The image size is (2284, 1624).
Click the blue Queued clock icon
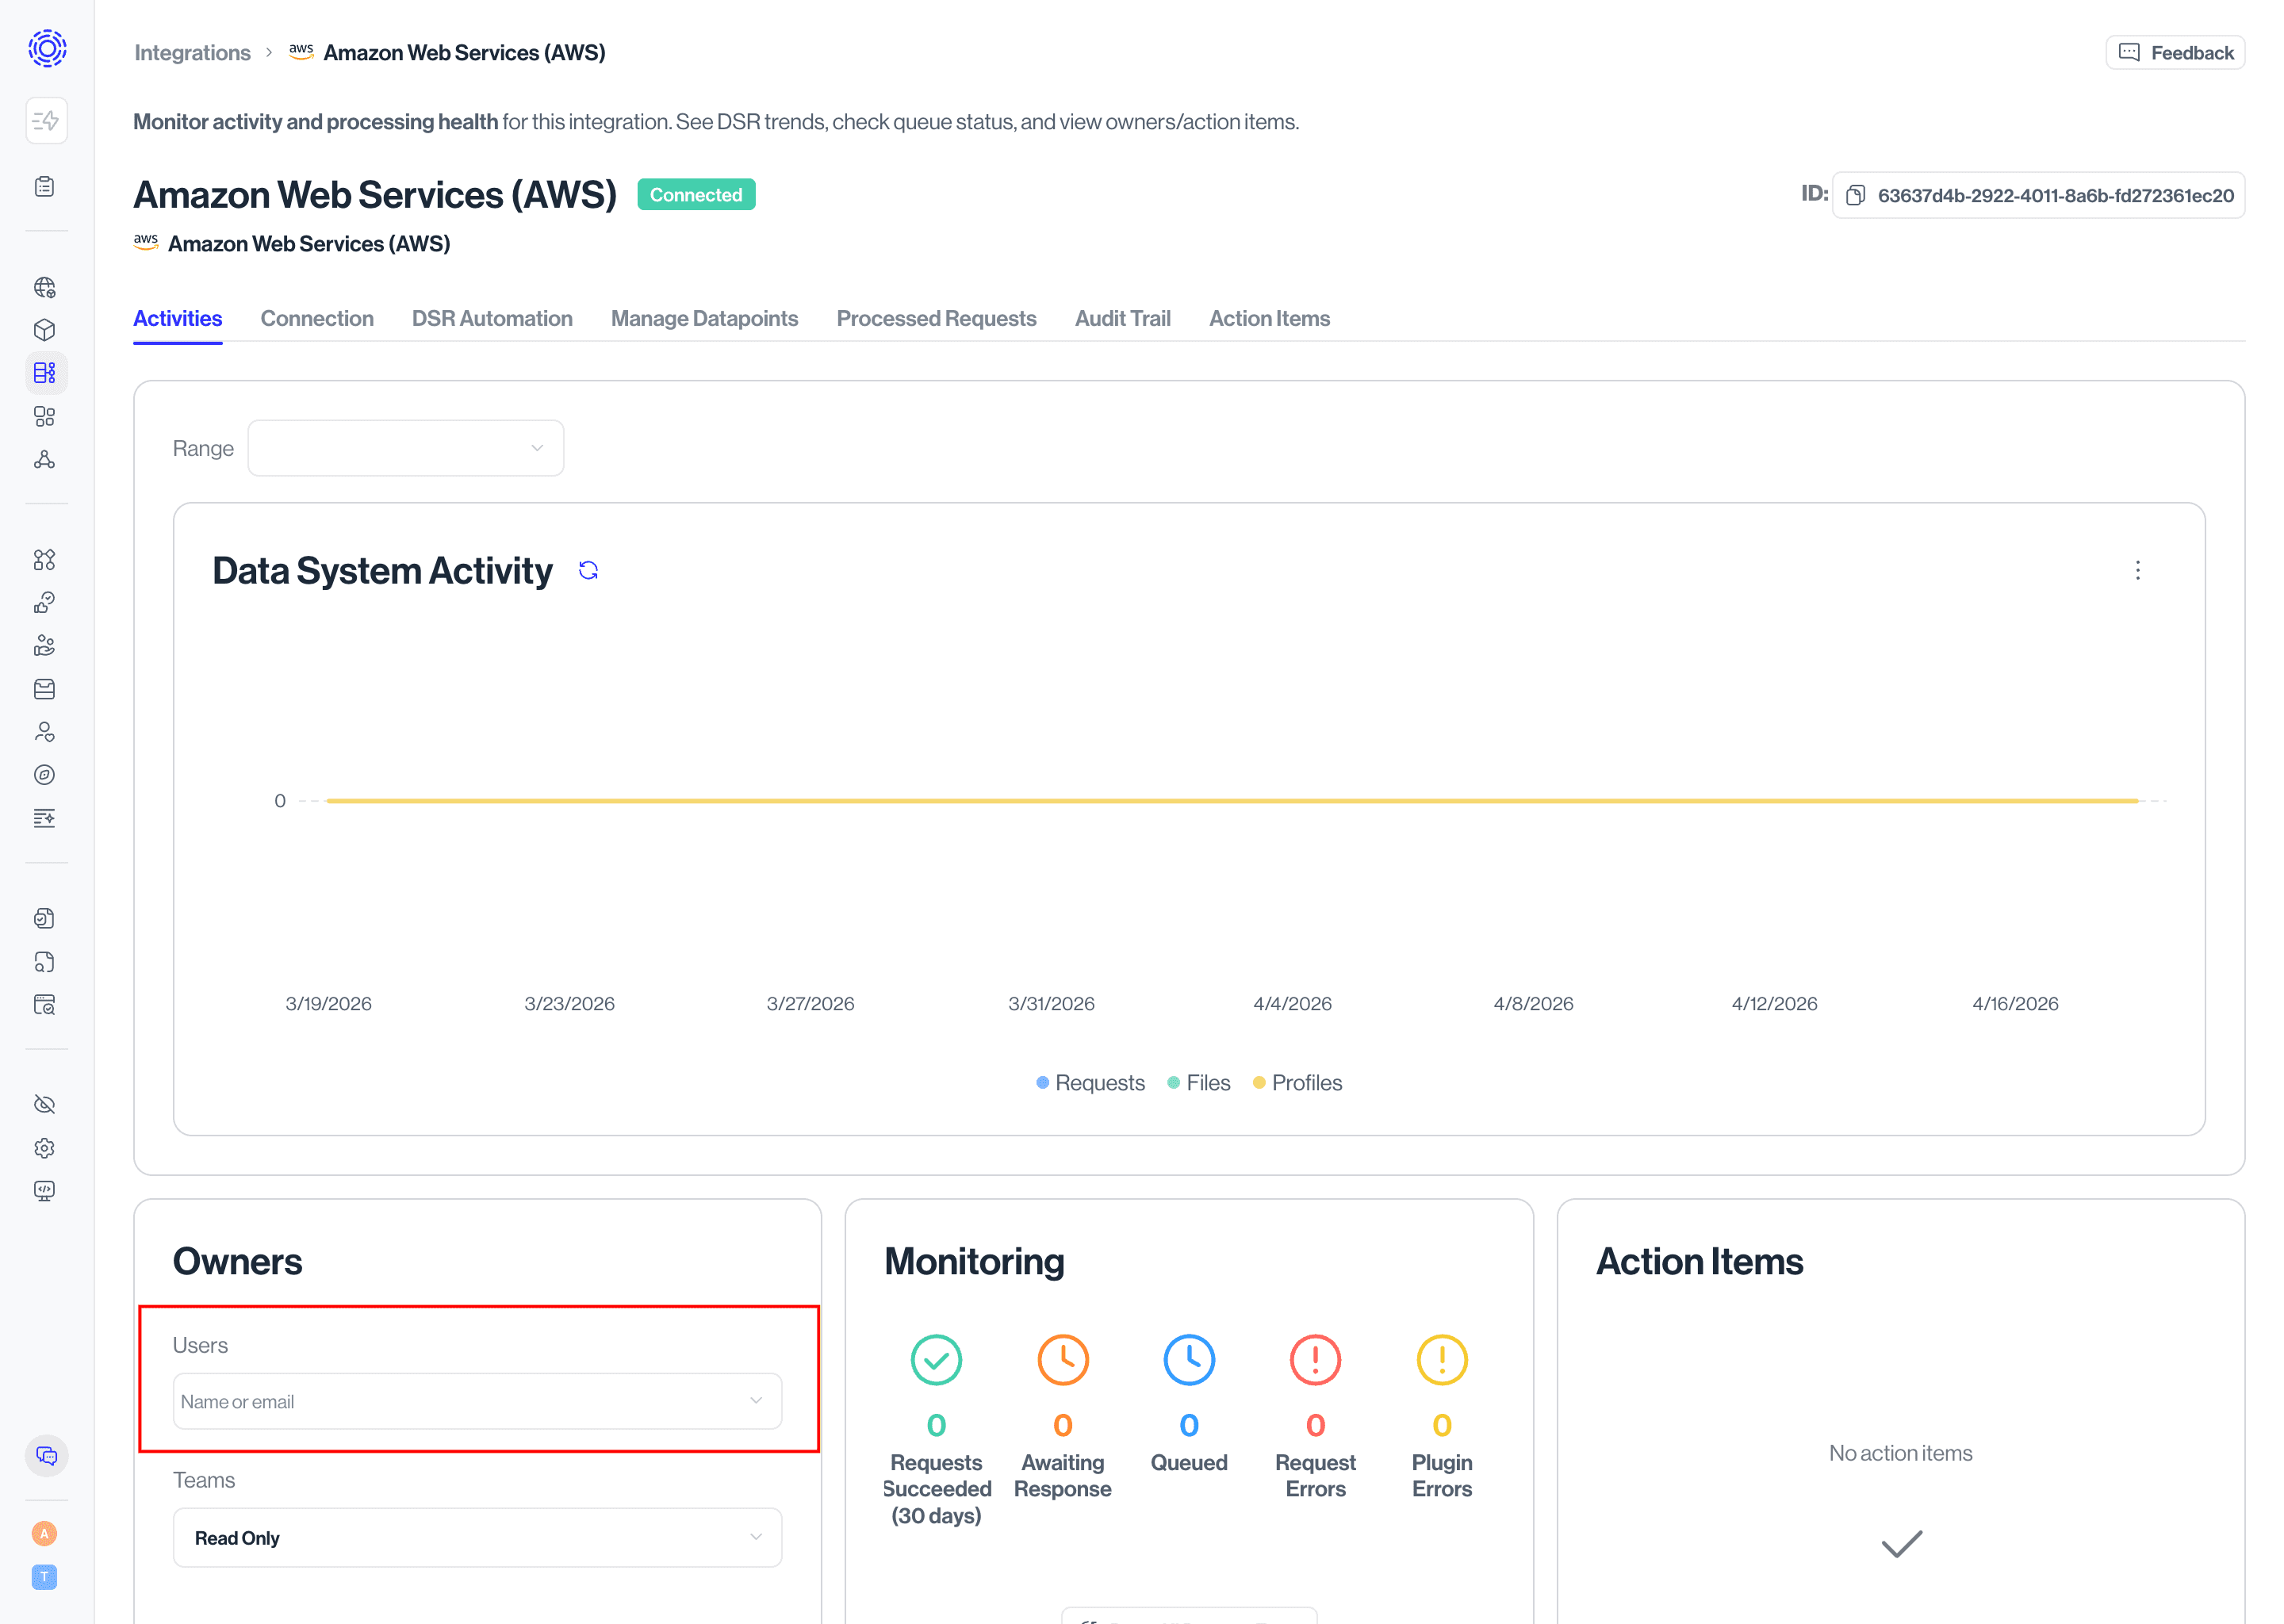pos(1189,1360)
